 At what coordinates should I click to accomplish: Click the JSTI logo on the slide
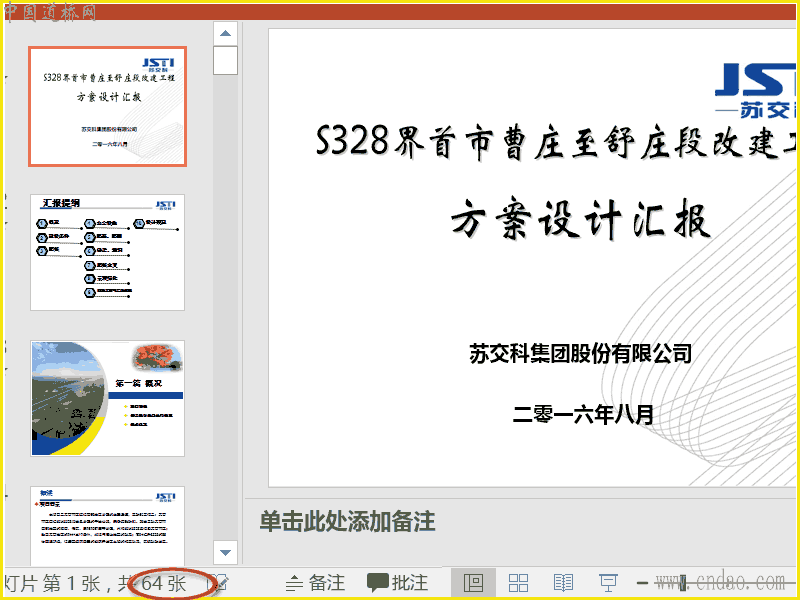pyautogui.click(x=755, y=90)
